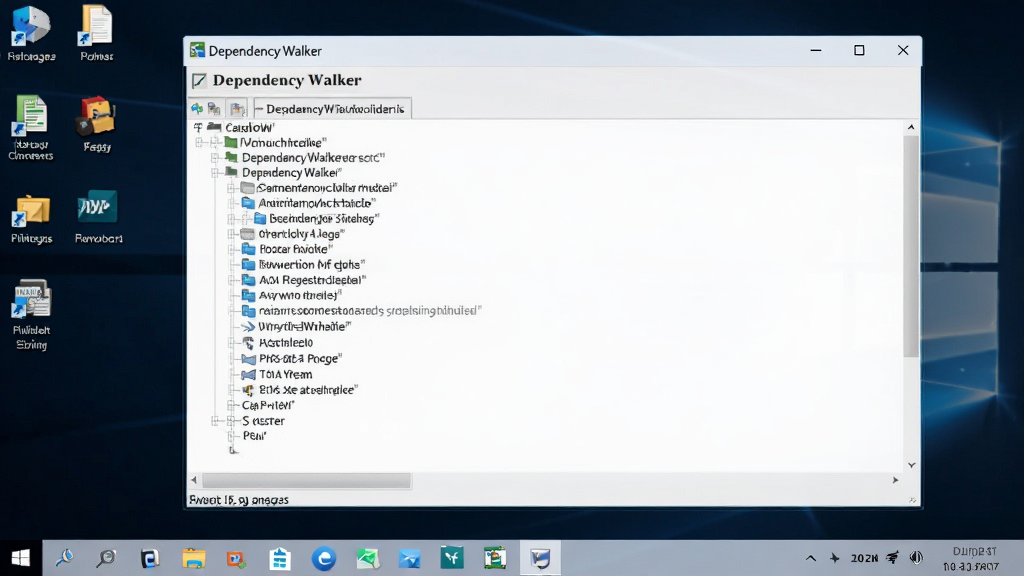Open the 'Pohner' document desktop shortcut
Viewport: 1024px width, 576px height.
point(97,34)
